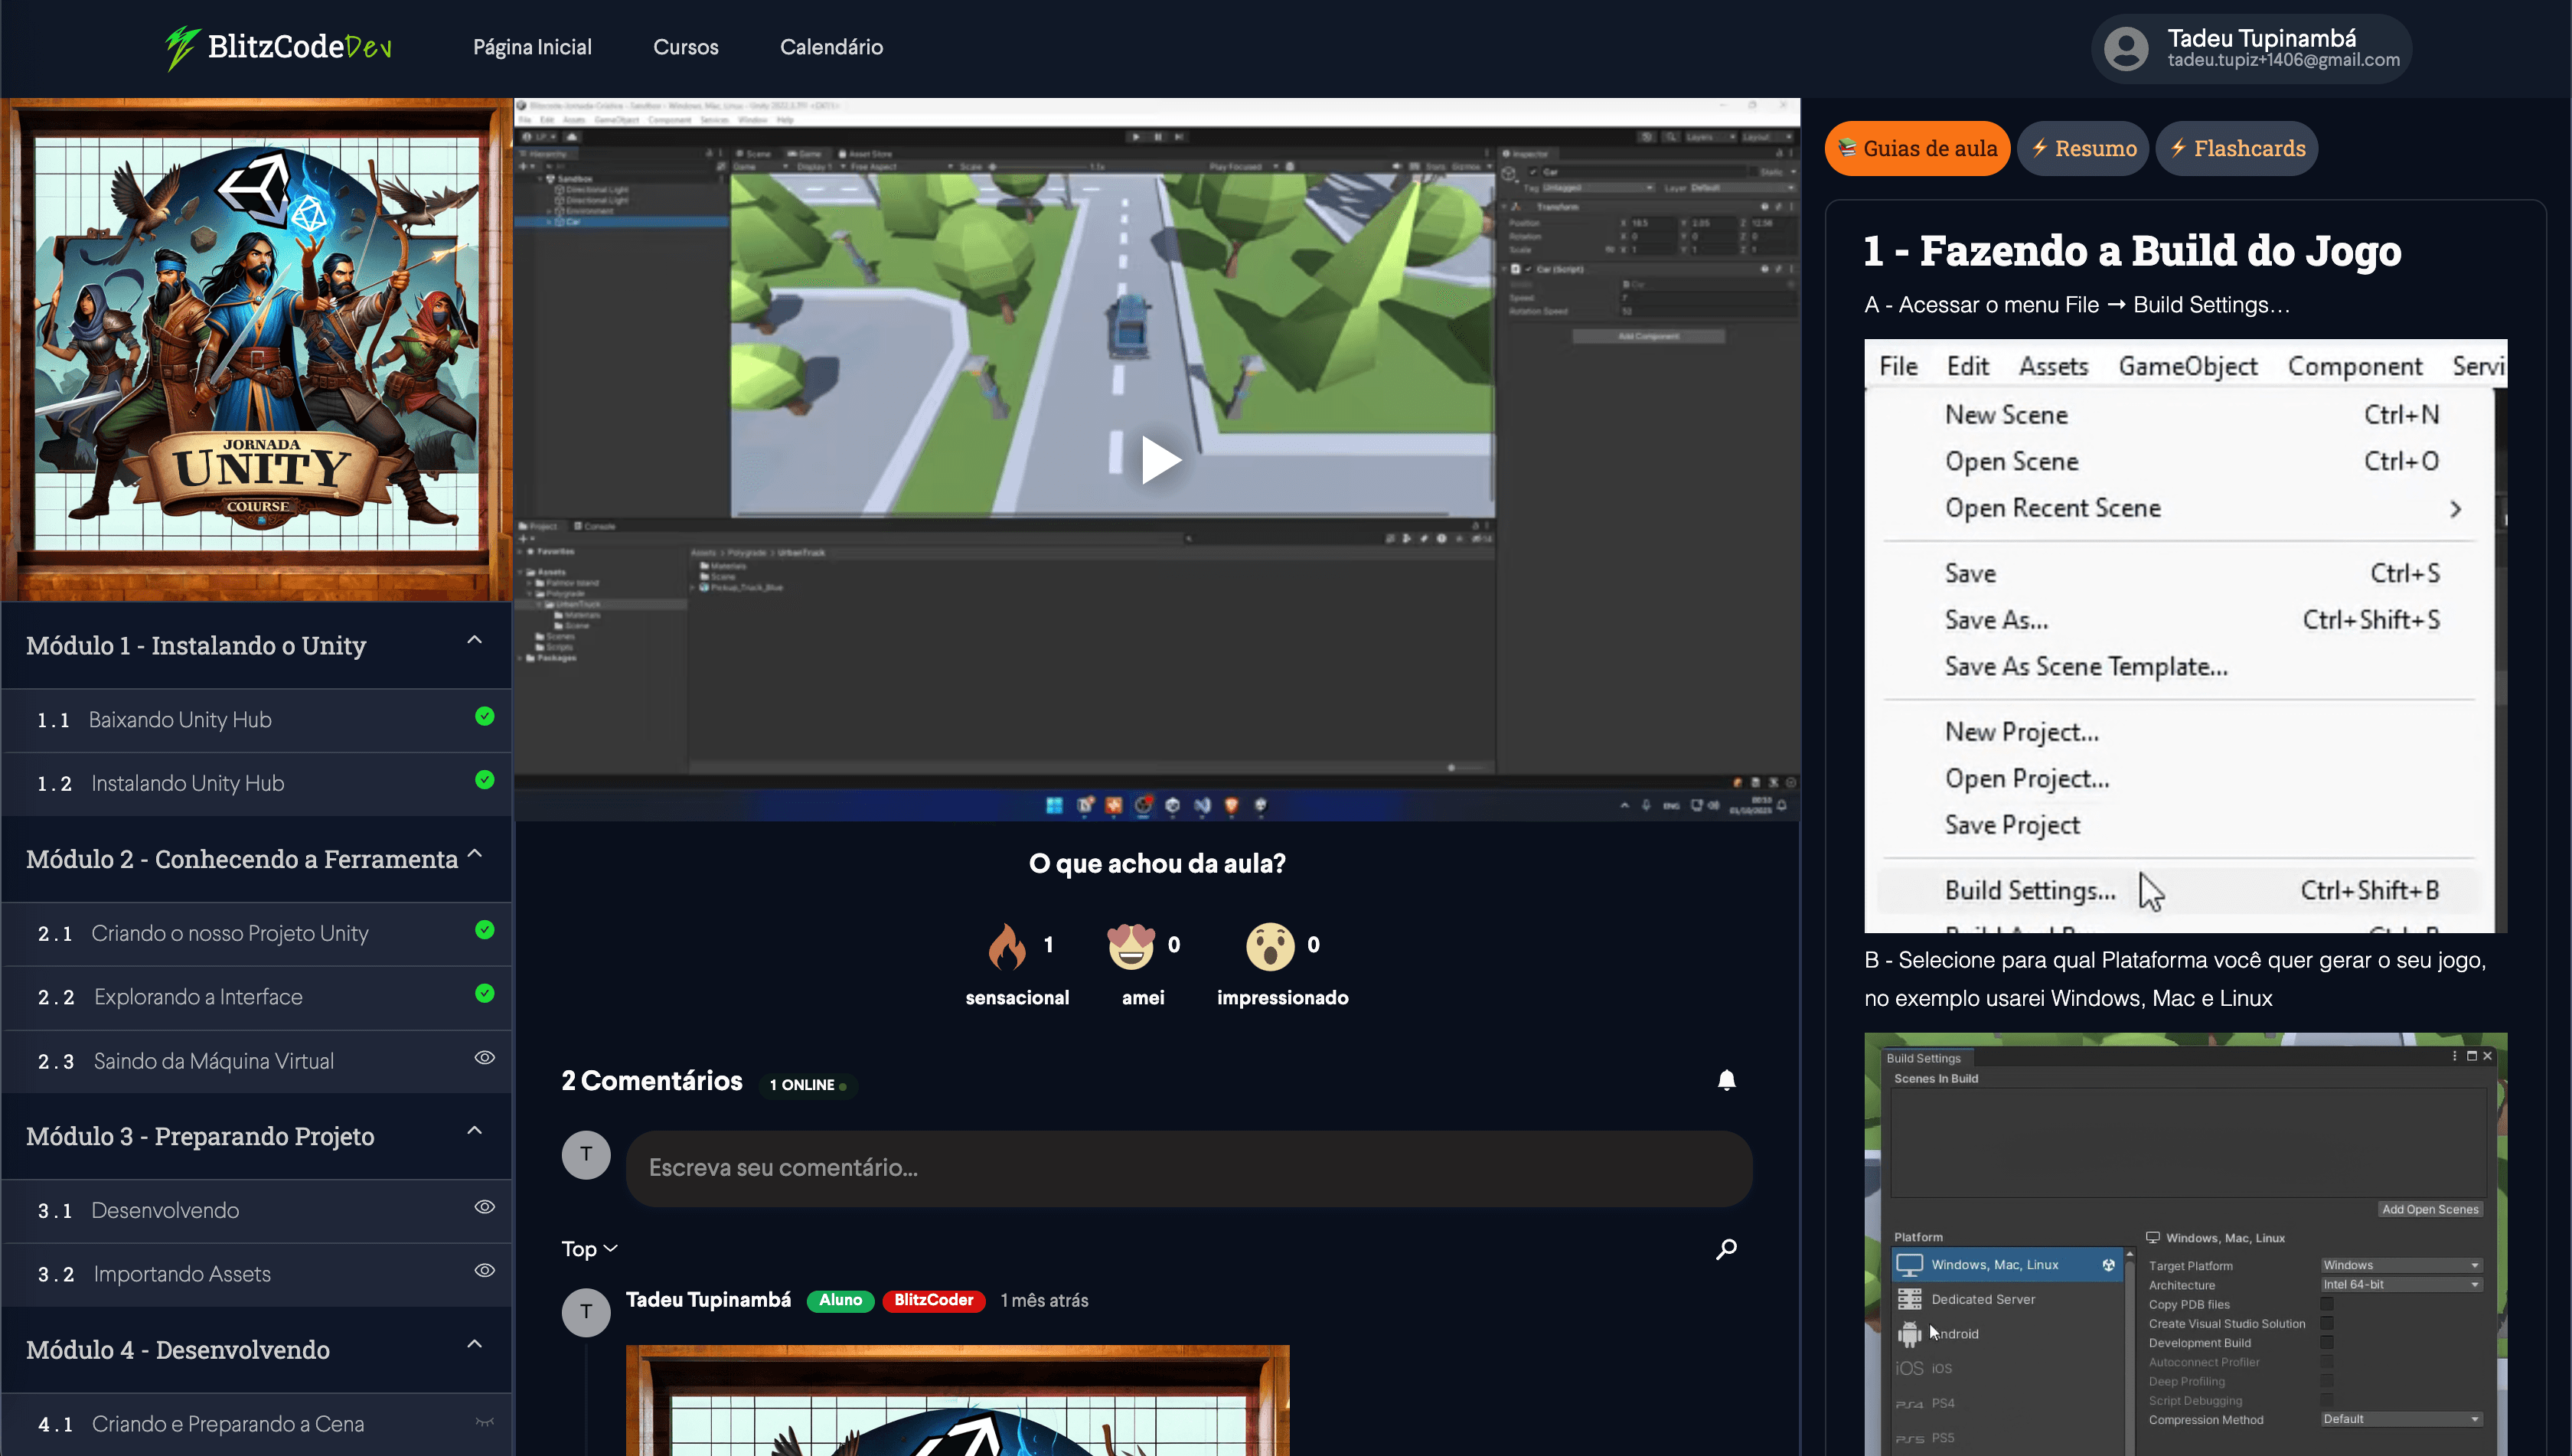Toggle the eye icon on Importando Assets
This screenshot has width=2572, height=1456.
484,1271
